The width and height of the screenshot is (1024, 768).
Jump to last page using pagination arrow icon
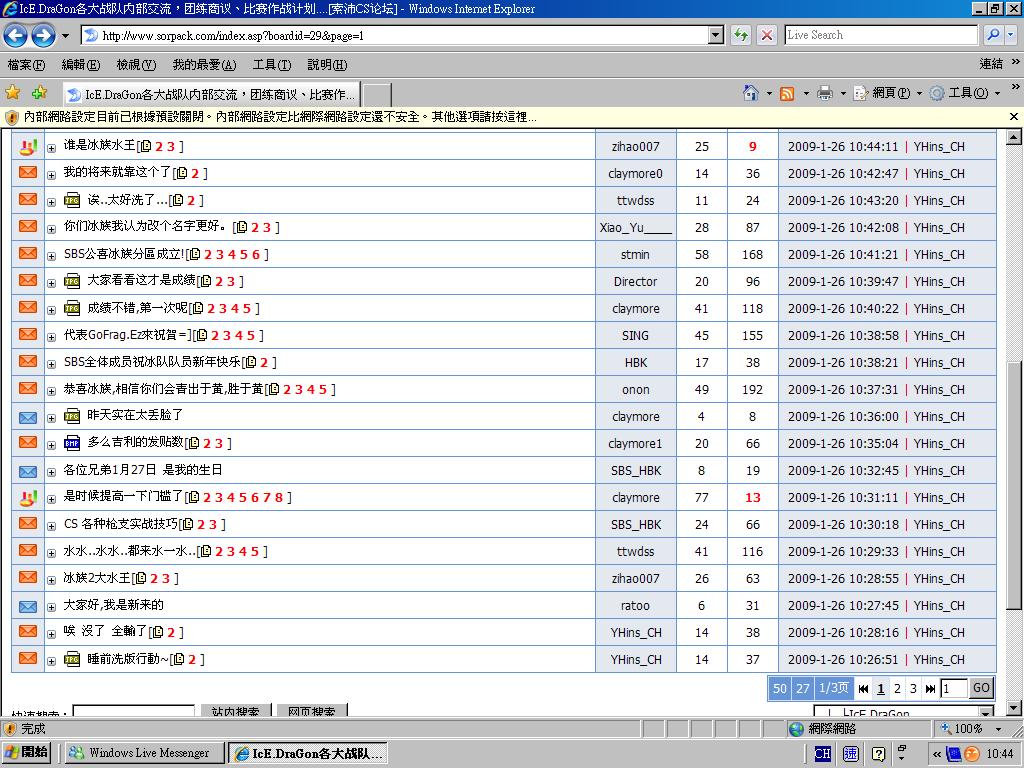click(930, 688)
